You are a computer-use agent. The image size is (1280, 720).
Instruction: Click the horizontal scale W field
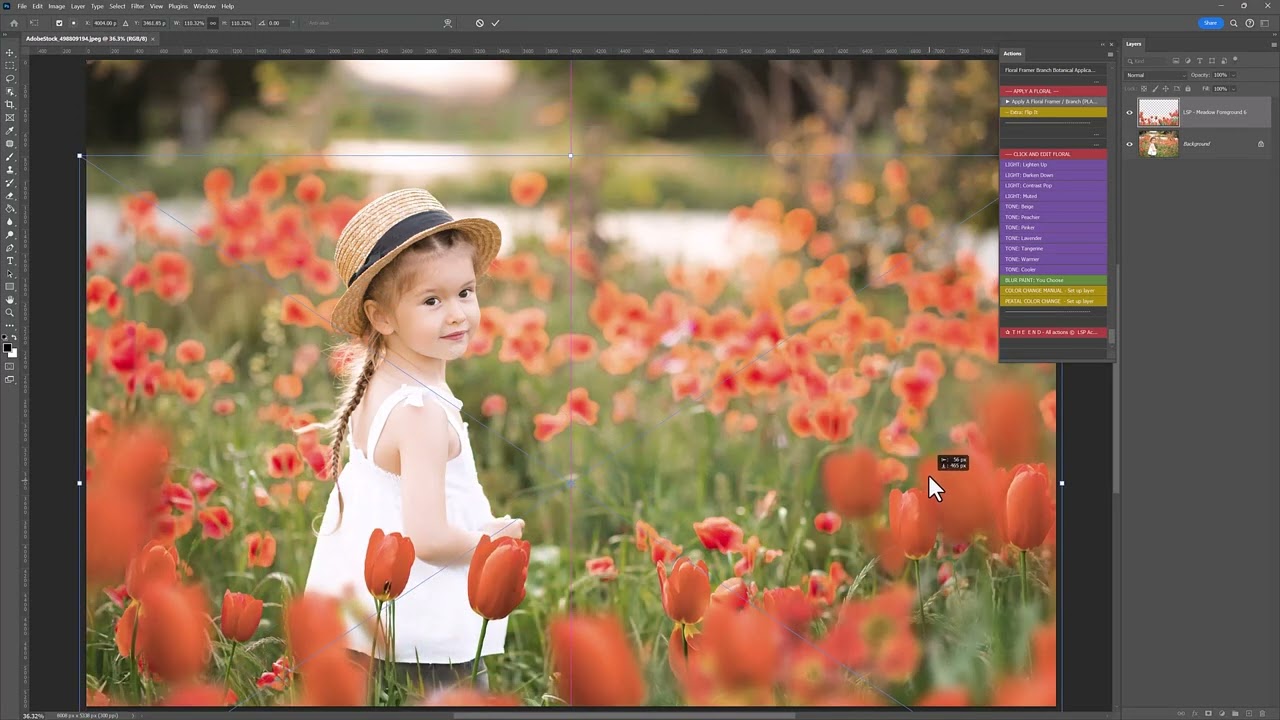tap(193, 23)
